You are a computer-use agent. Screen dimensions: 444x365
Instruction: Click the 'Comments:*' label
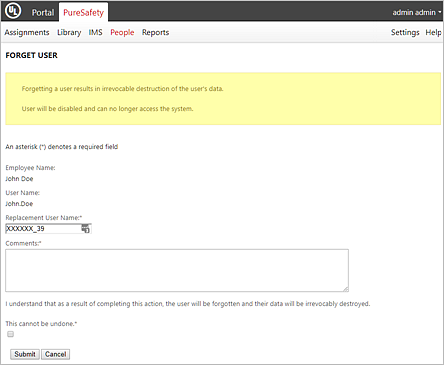point(23,243)
